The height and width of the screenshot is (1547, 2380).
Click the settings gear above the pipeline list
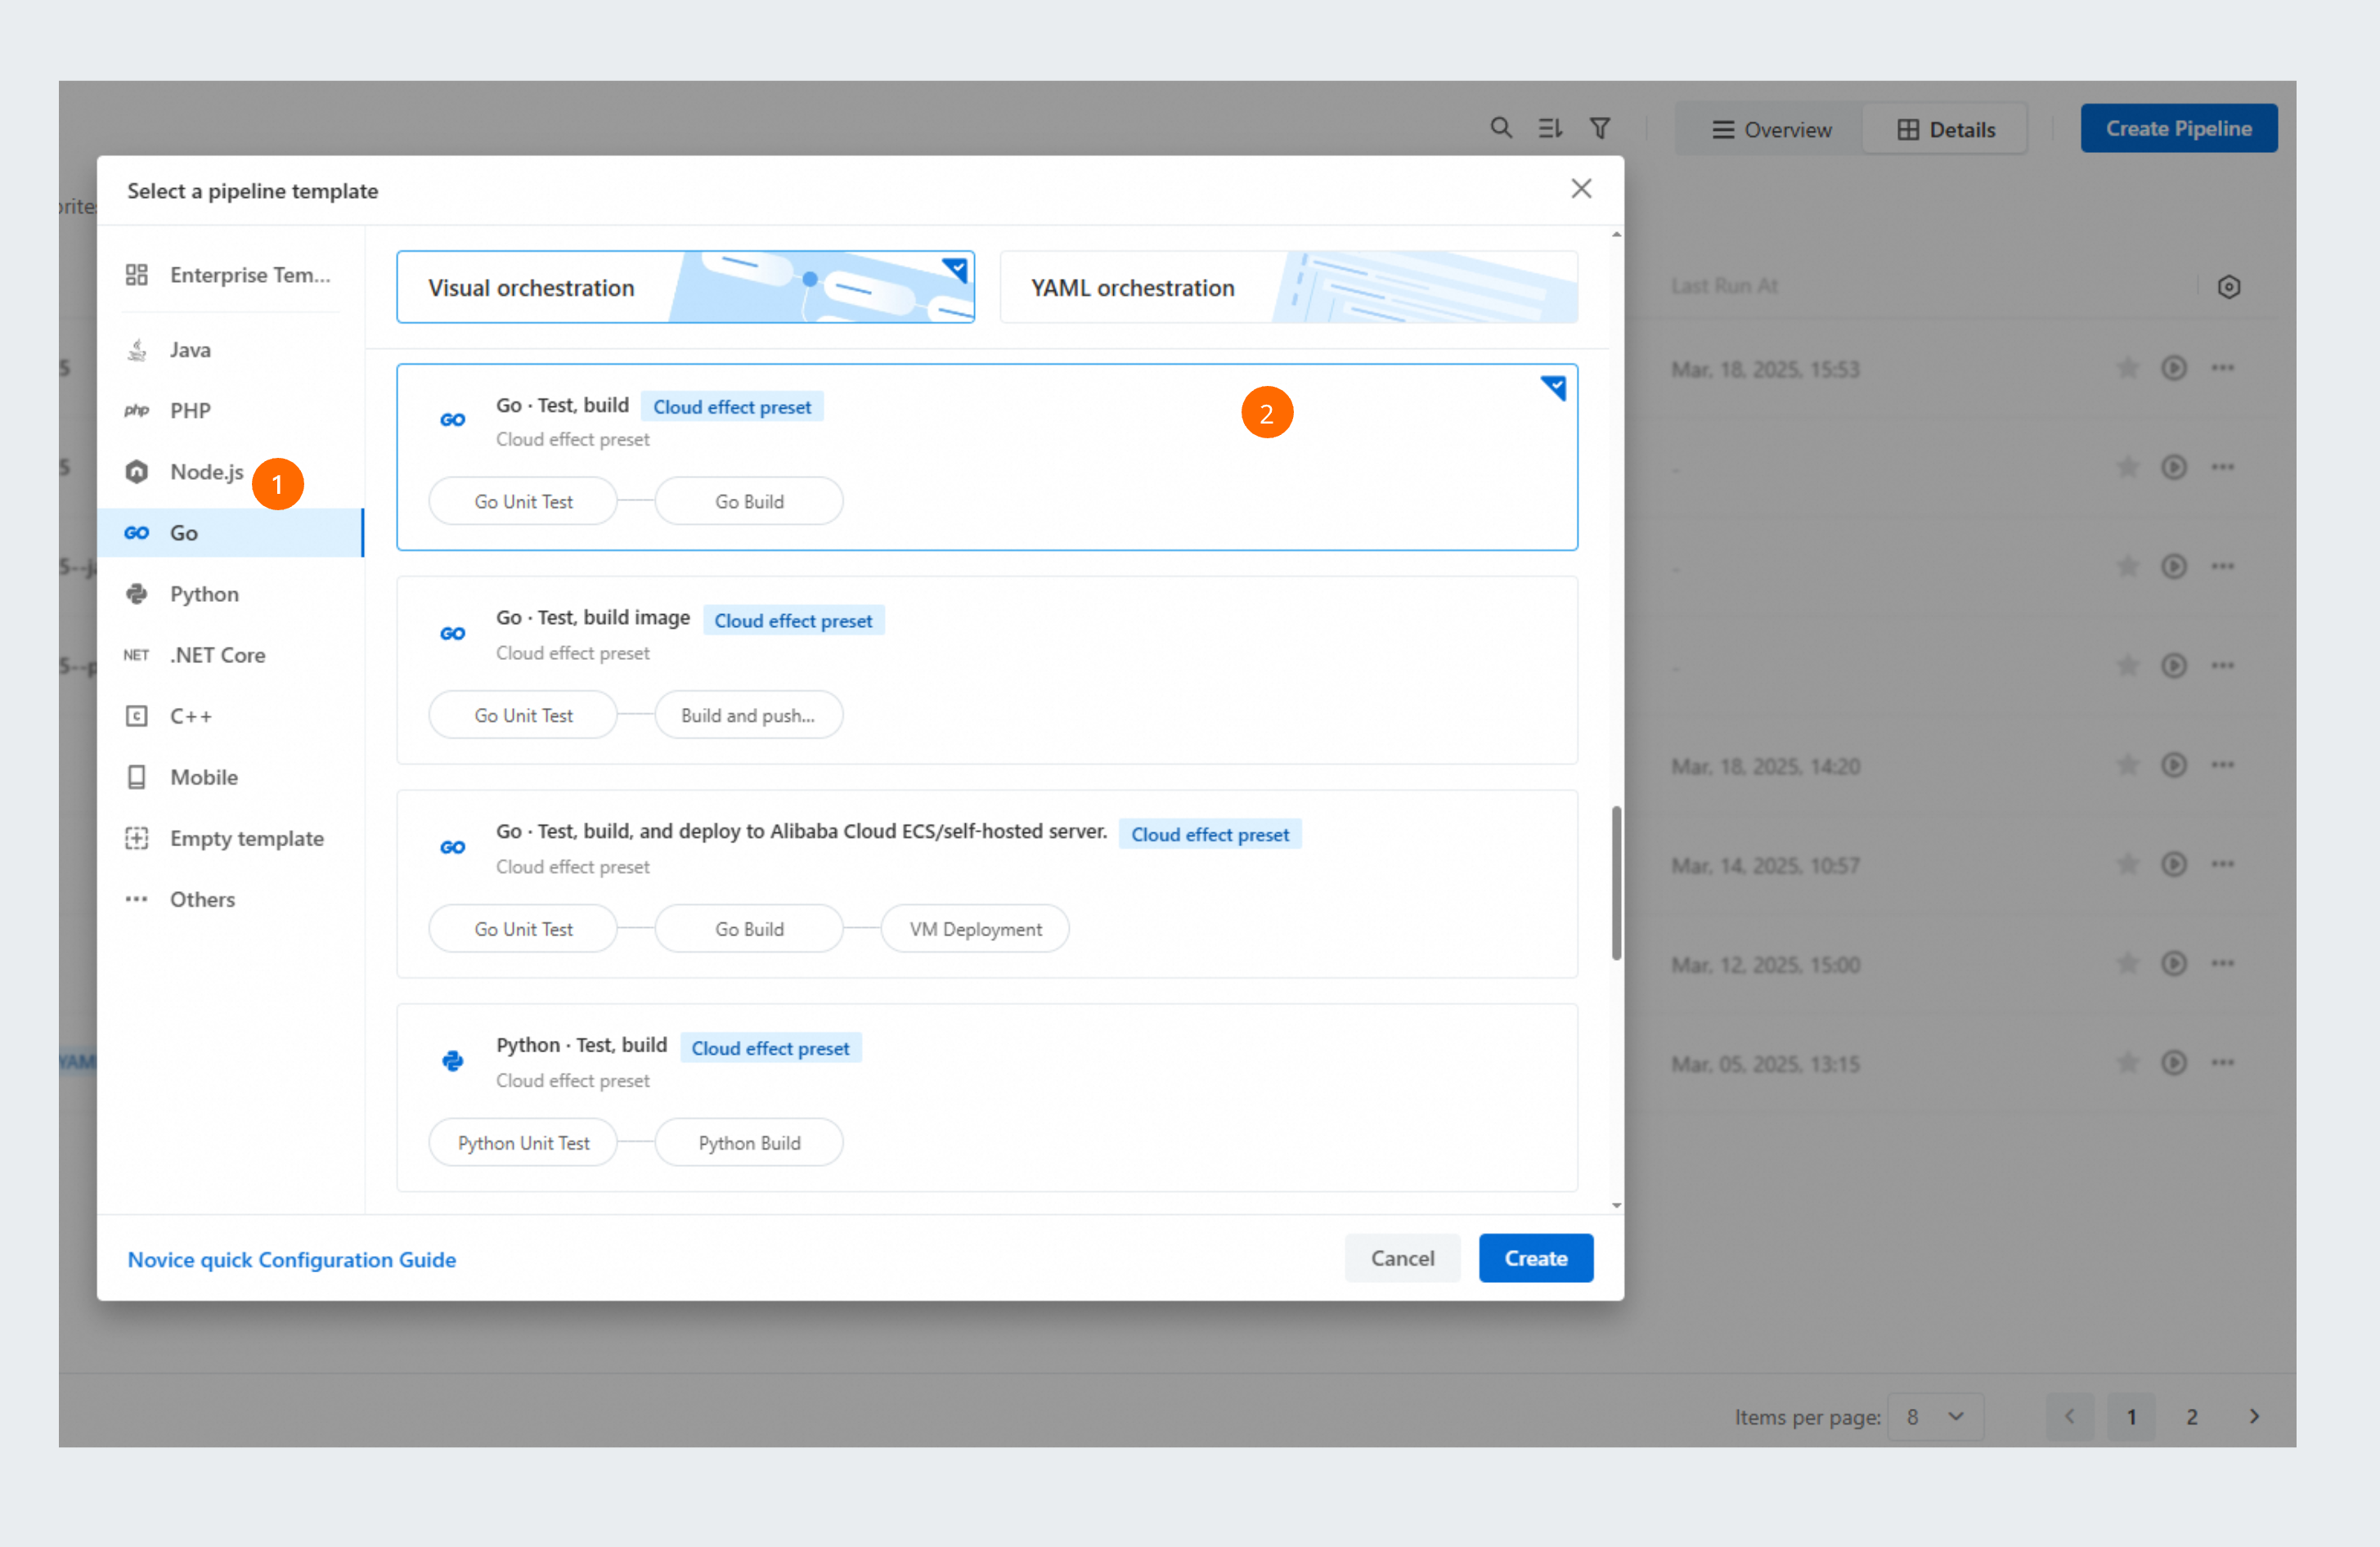[x=2229, y=287]
